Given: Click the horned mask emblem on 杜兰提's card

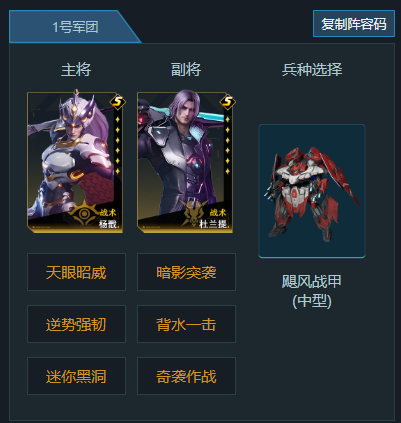Looking at the screenshot, I should (x=194, y=213).
